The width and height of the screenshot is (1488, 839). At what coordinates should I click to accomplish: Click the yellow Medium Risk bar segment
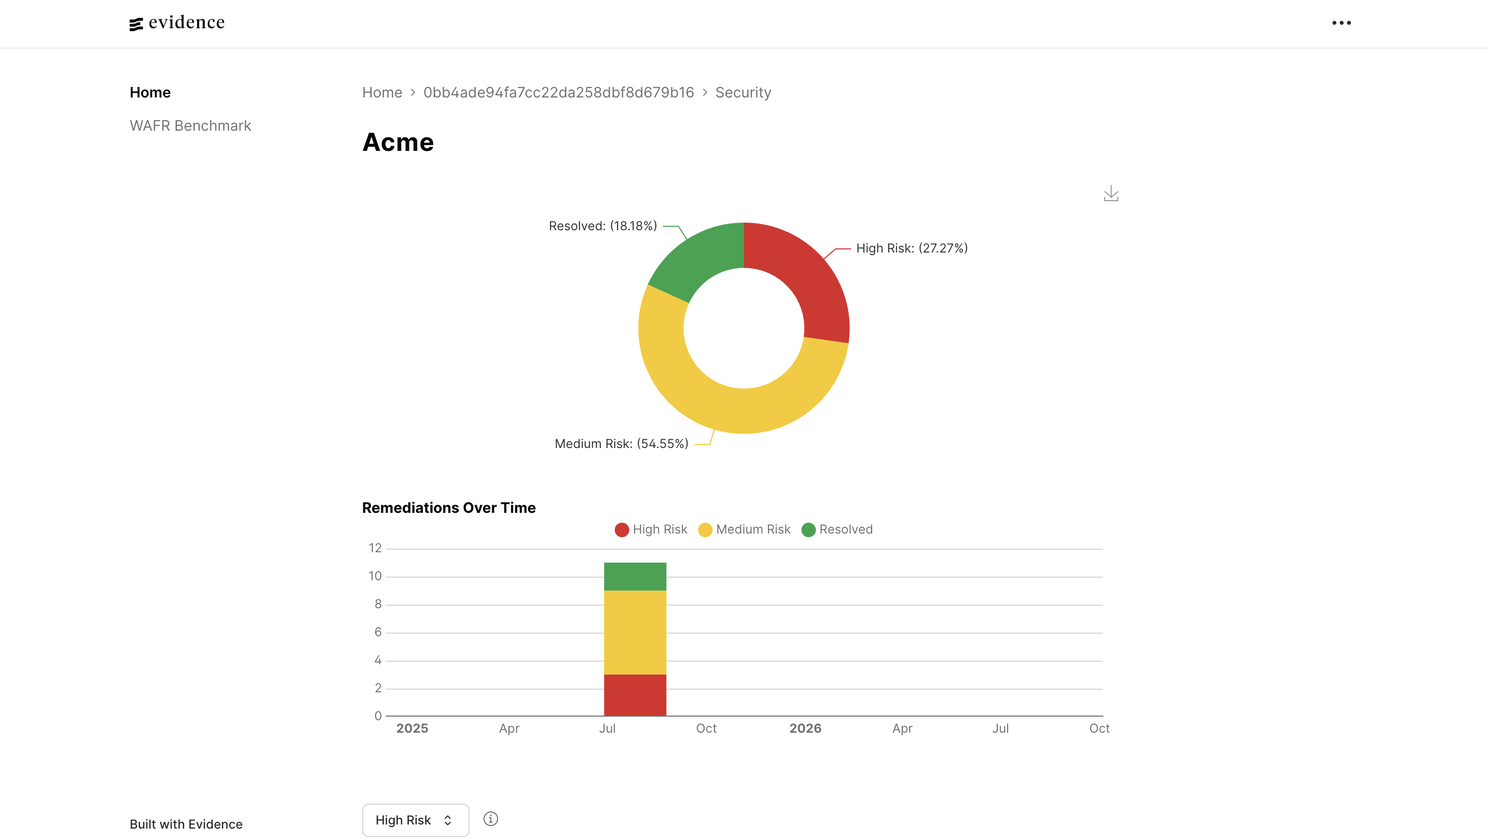click(635, 633)
